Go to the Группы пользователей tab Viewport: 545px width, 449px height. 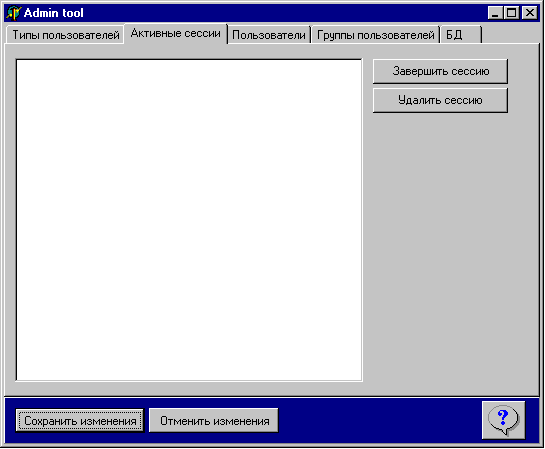coord(376,35)
